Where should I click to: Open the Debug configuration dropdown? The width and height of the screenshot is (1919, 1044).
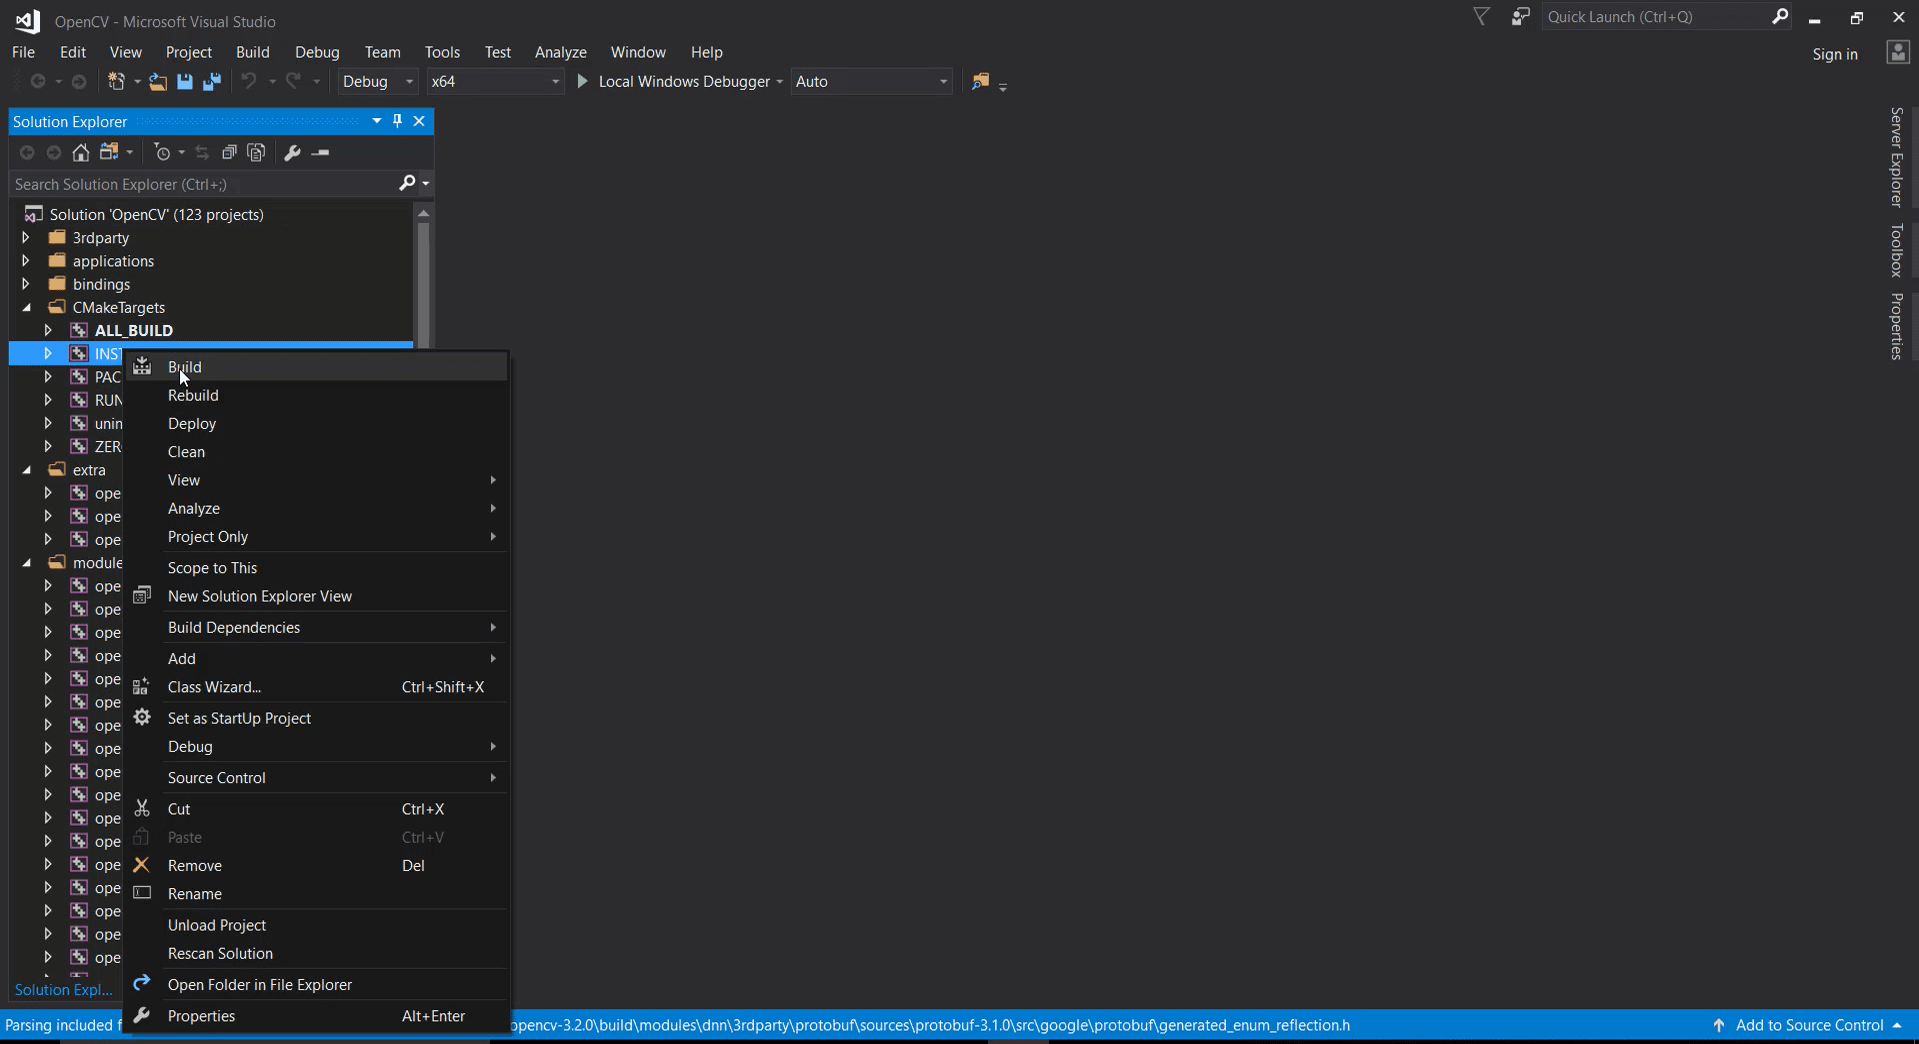[408, 81]
